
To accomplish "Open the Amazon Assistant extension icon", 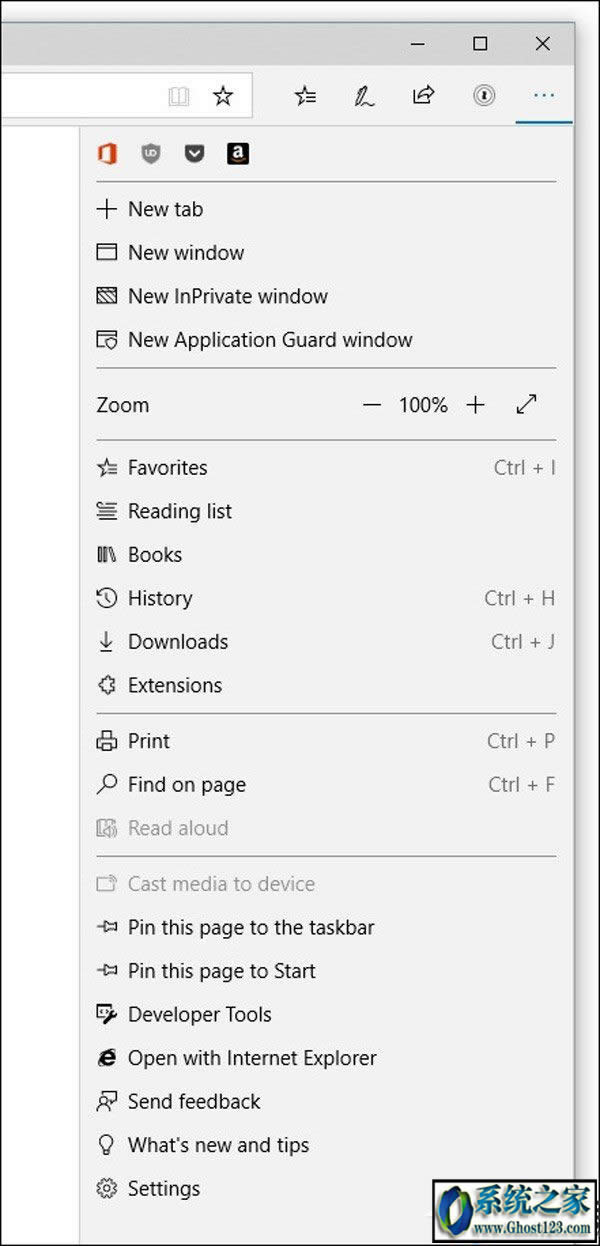I will click(237, 153).
